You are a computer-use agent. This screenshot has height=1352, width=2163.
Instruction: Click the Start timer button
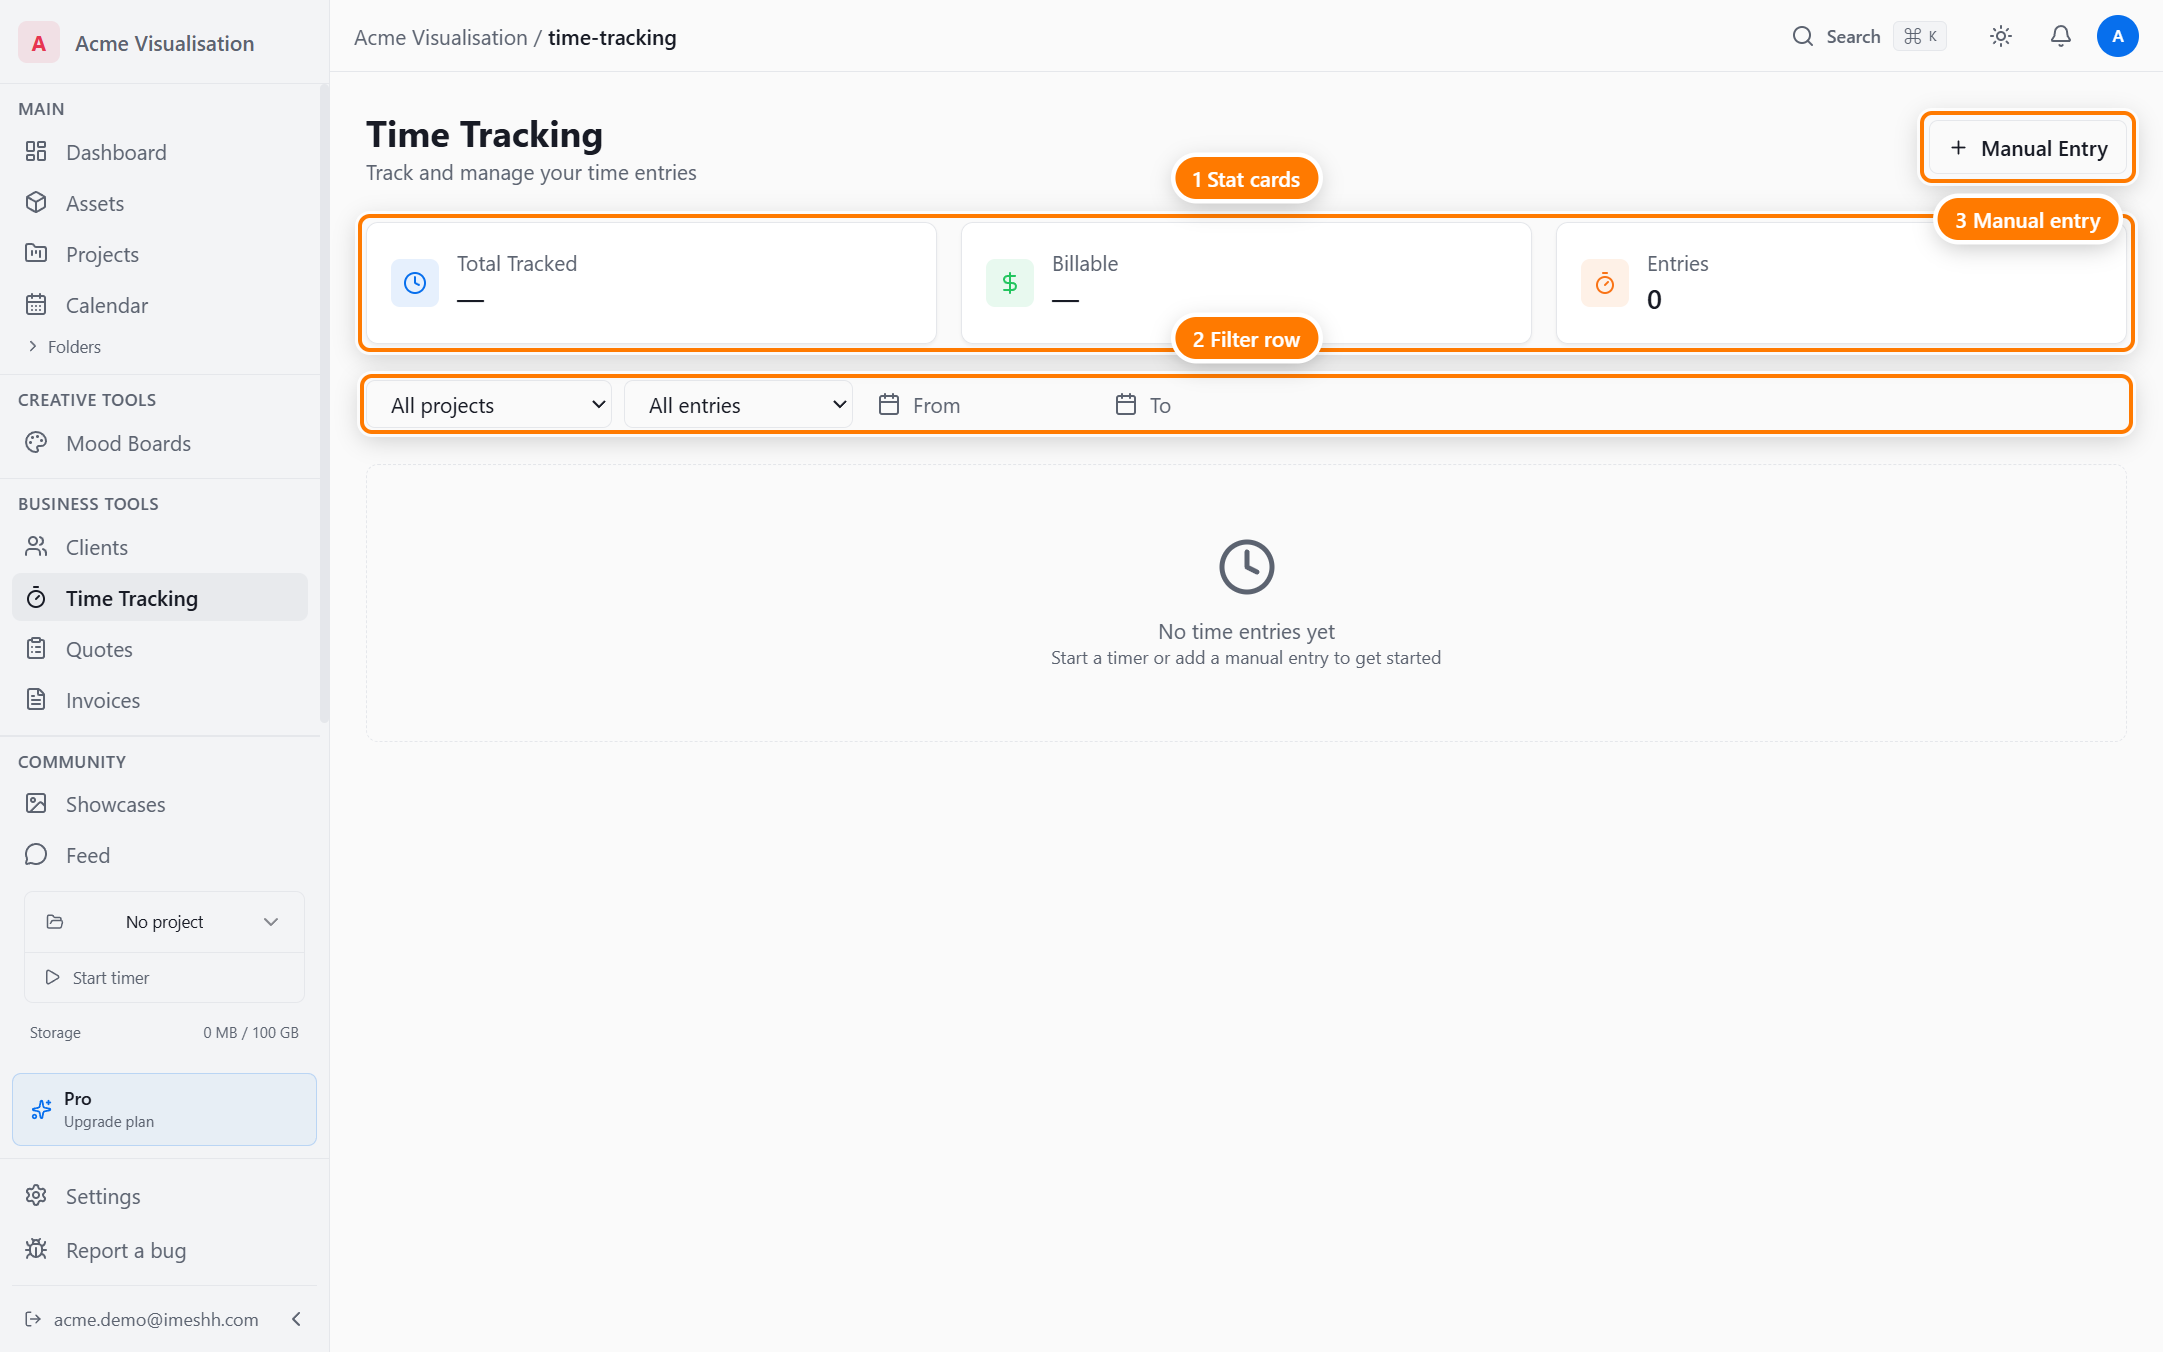pos(164,977)
